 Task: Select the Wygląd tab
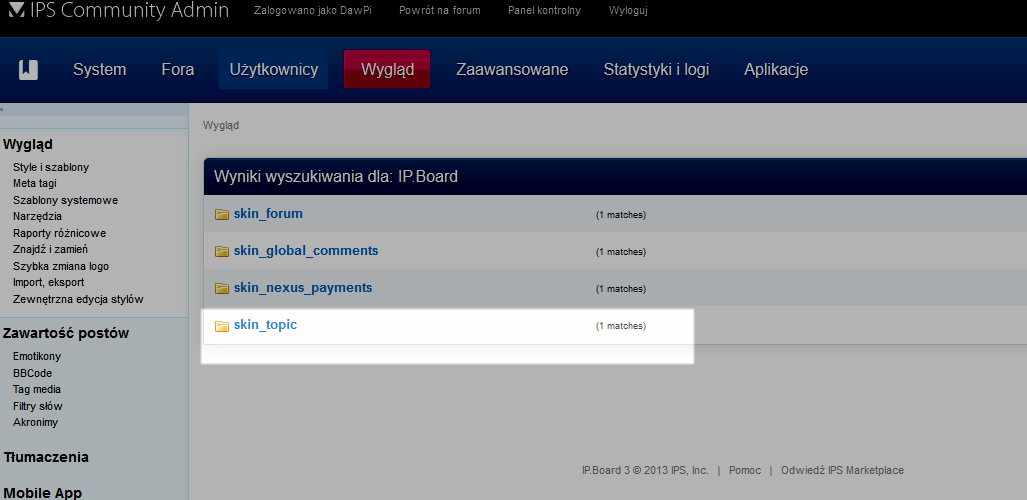click(x=387, y=69)
